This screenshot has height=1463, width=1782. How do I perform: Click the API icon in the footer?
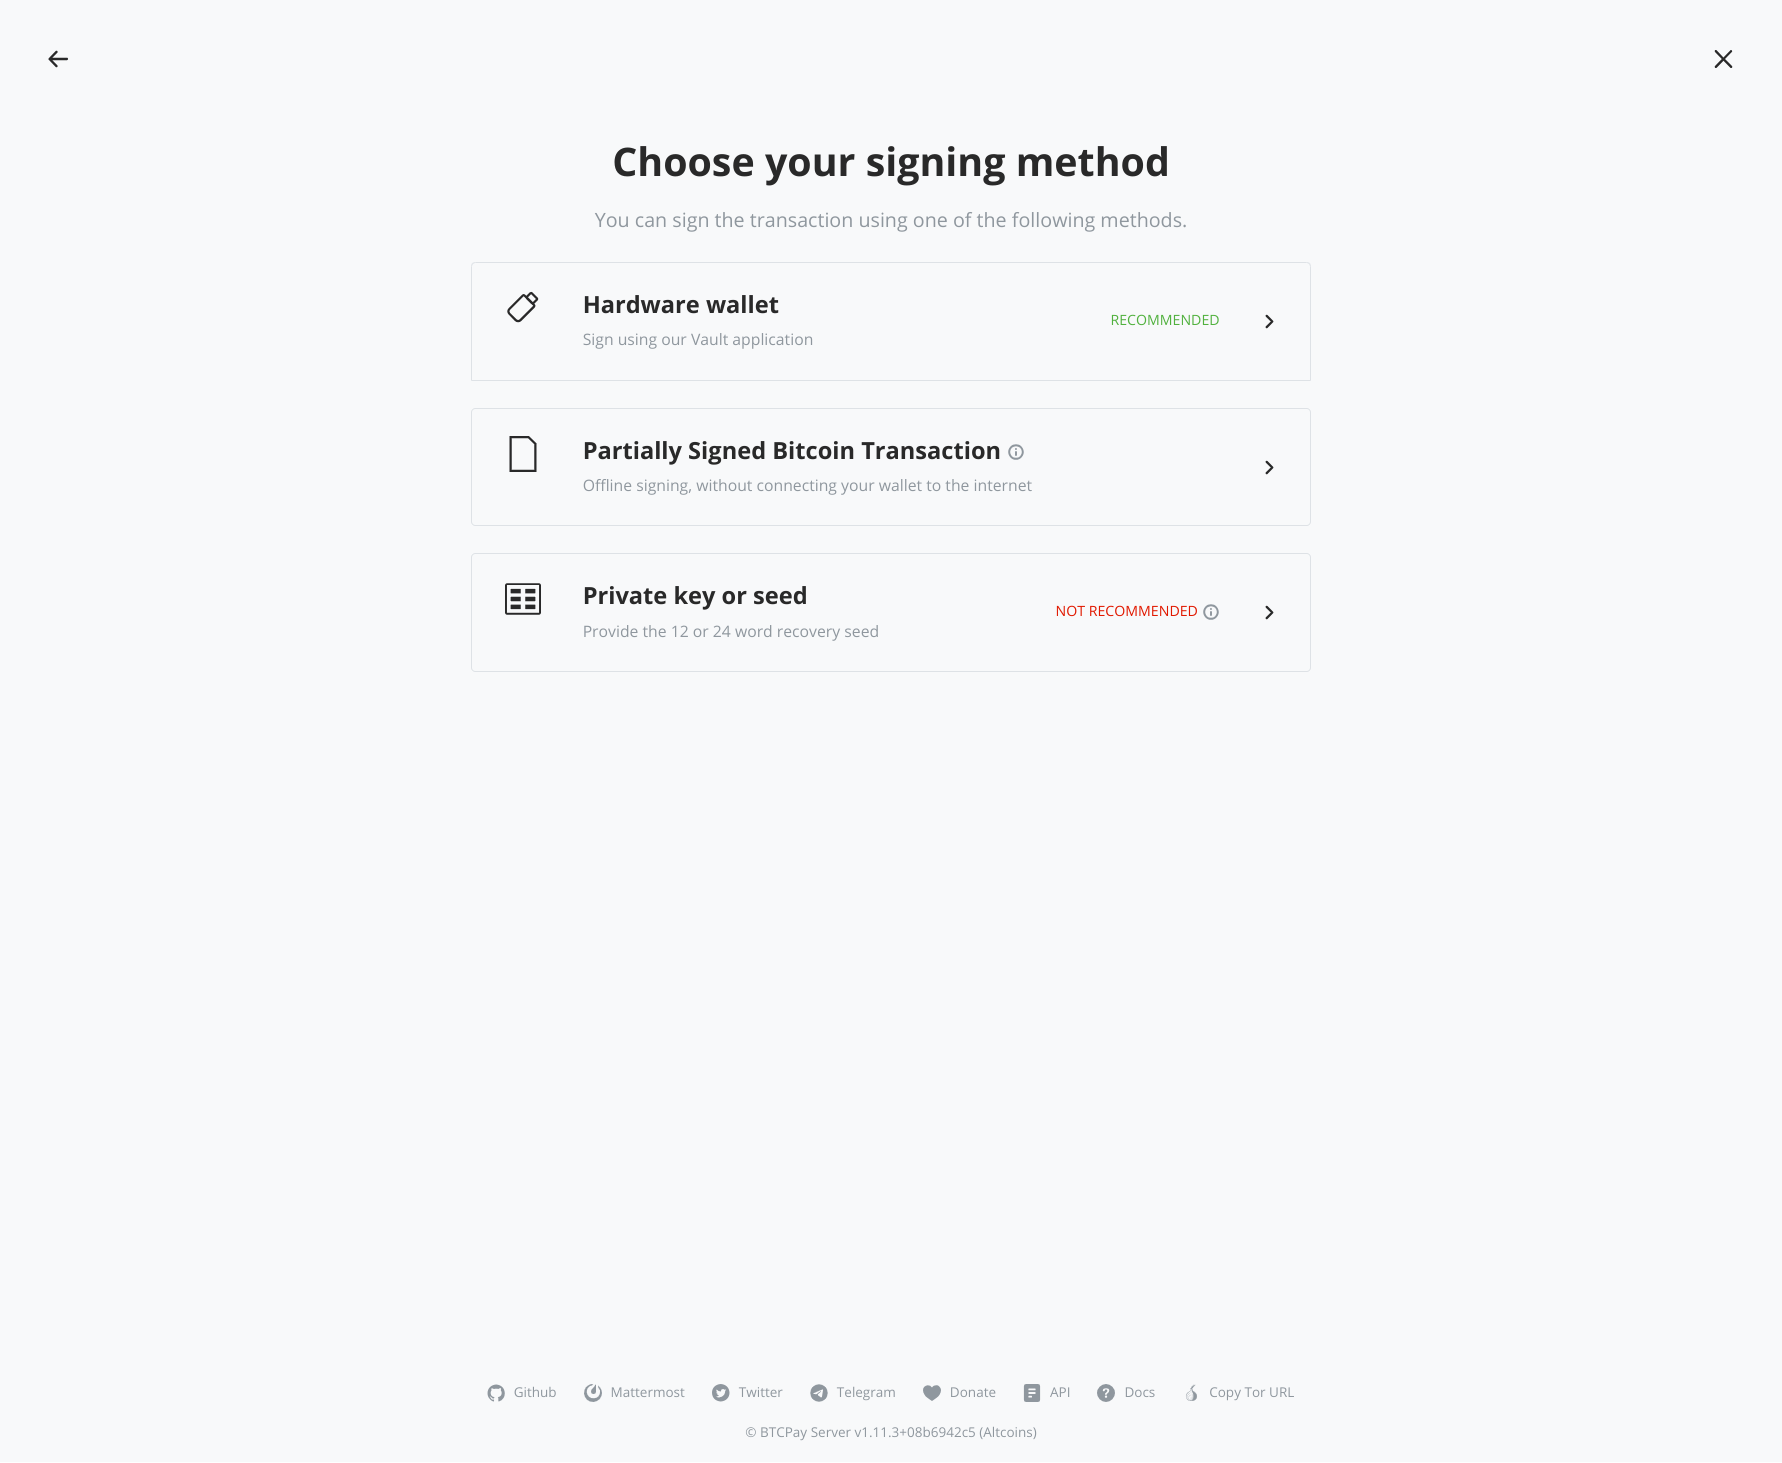1030,1392
